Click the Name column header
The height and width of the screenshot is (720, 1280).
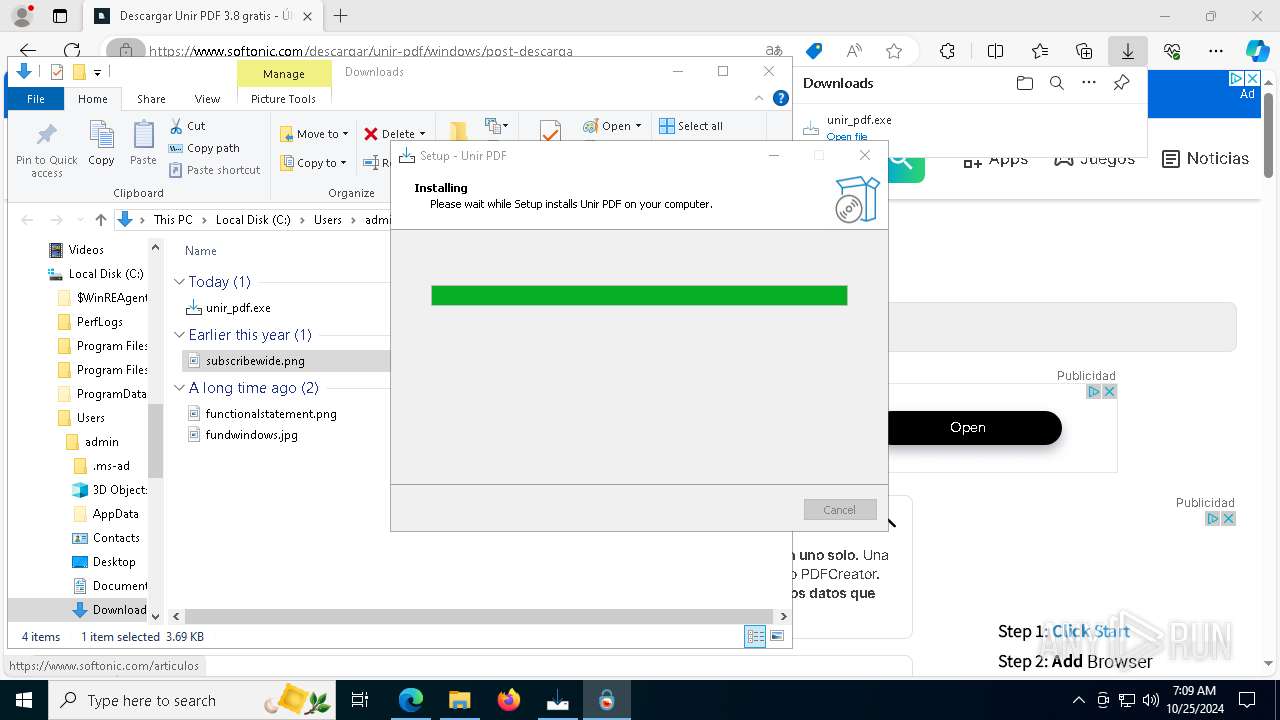tap(201, 251)
